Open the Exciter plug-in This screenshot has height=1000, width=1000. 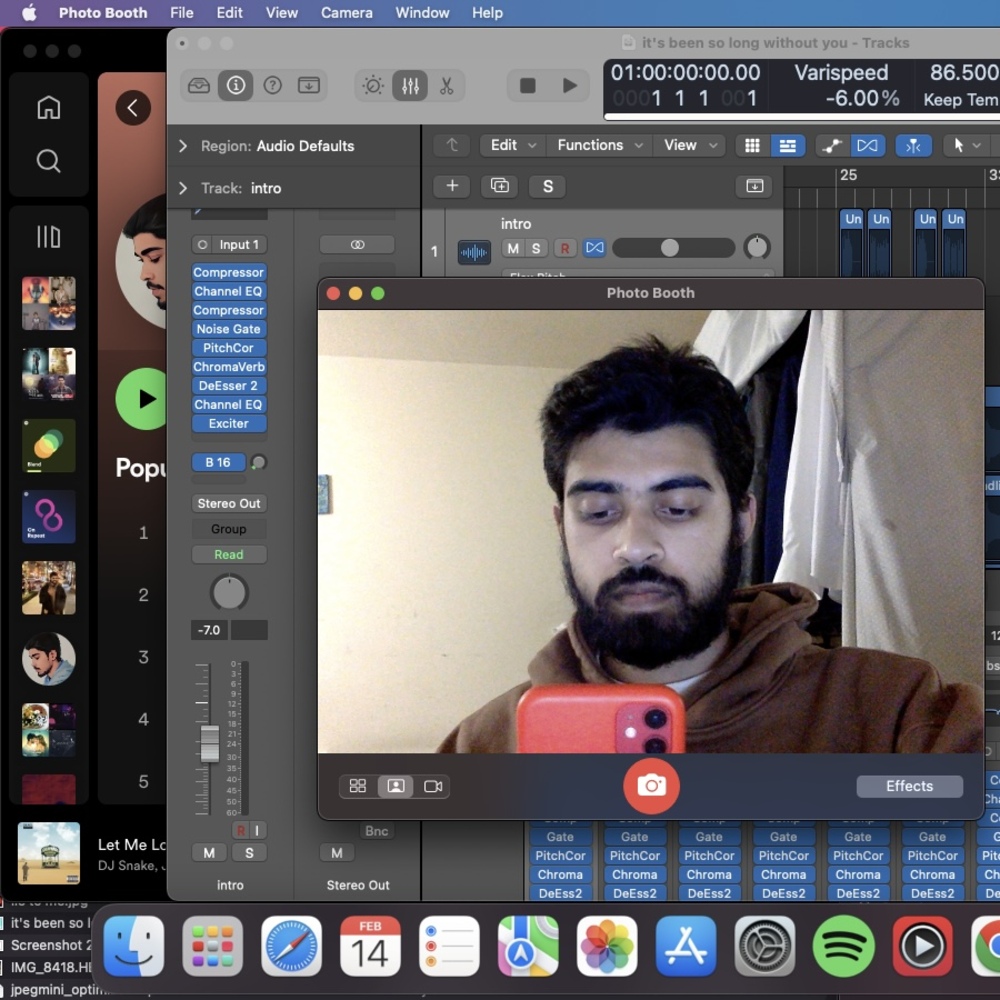(229, 423)
